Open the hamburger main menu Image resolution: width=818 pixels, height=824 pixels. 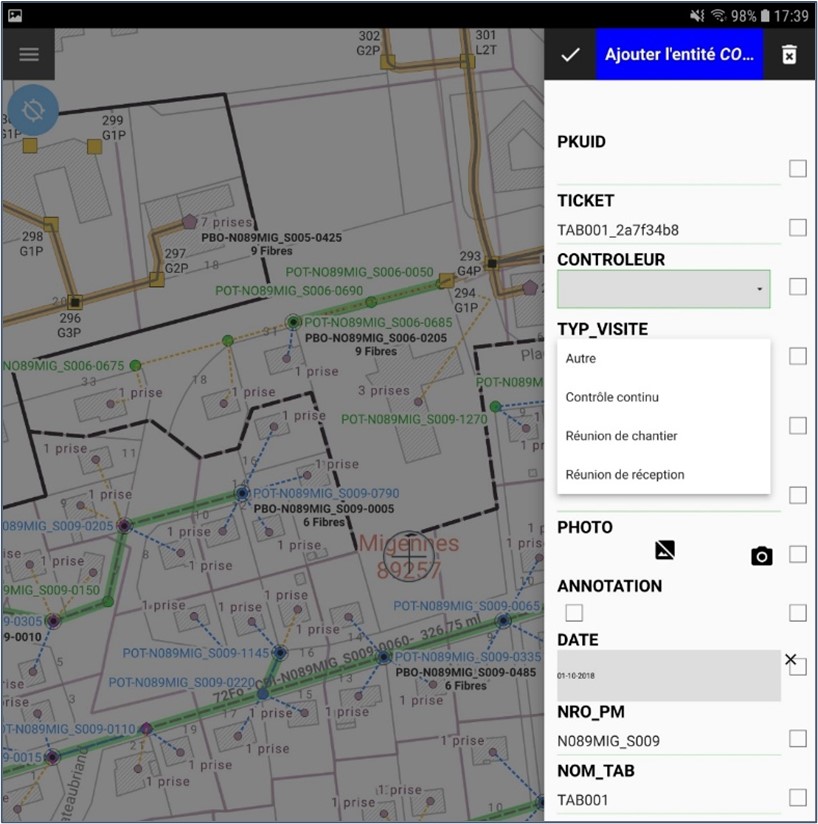point(29,54)
